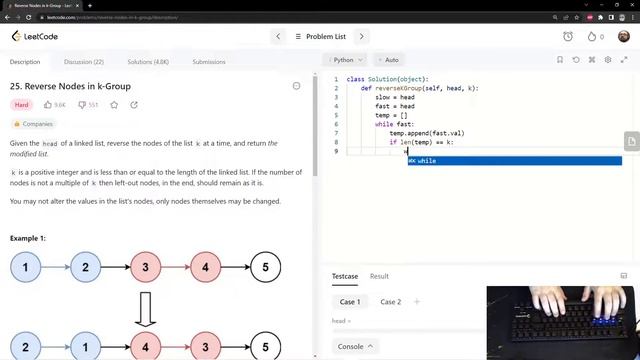Add a new test case plus
Screen dimensions: 640x360
(x=417, y=302)
